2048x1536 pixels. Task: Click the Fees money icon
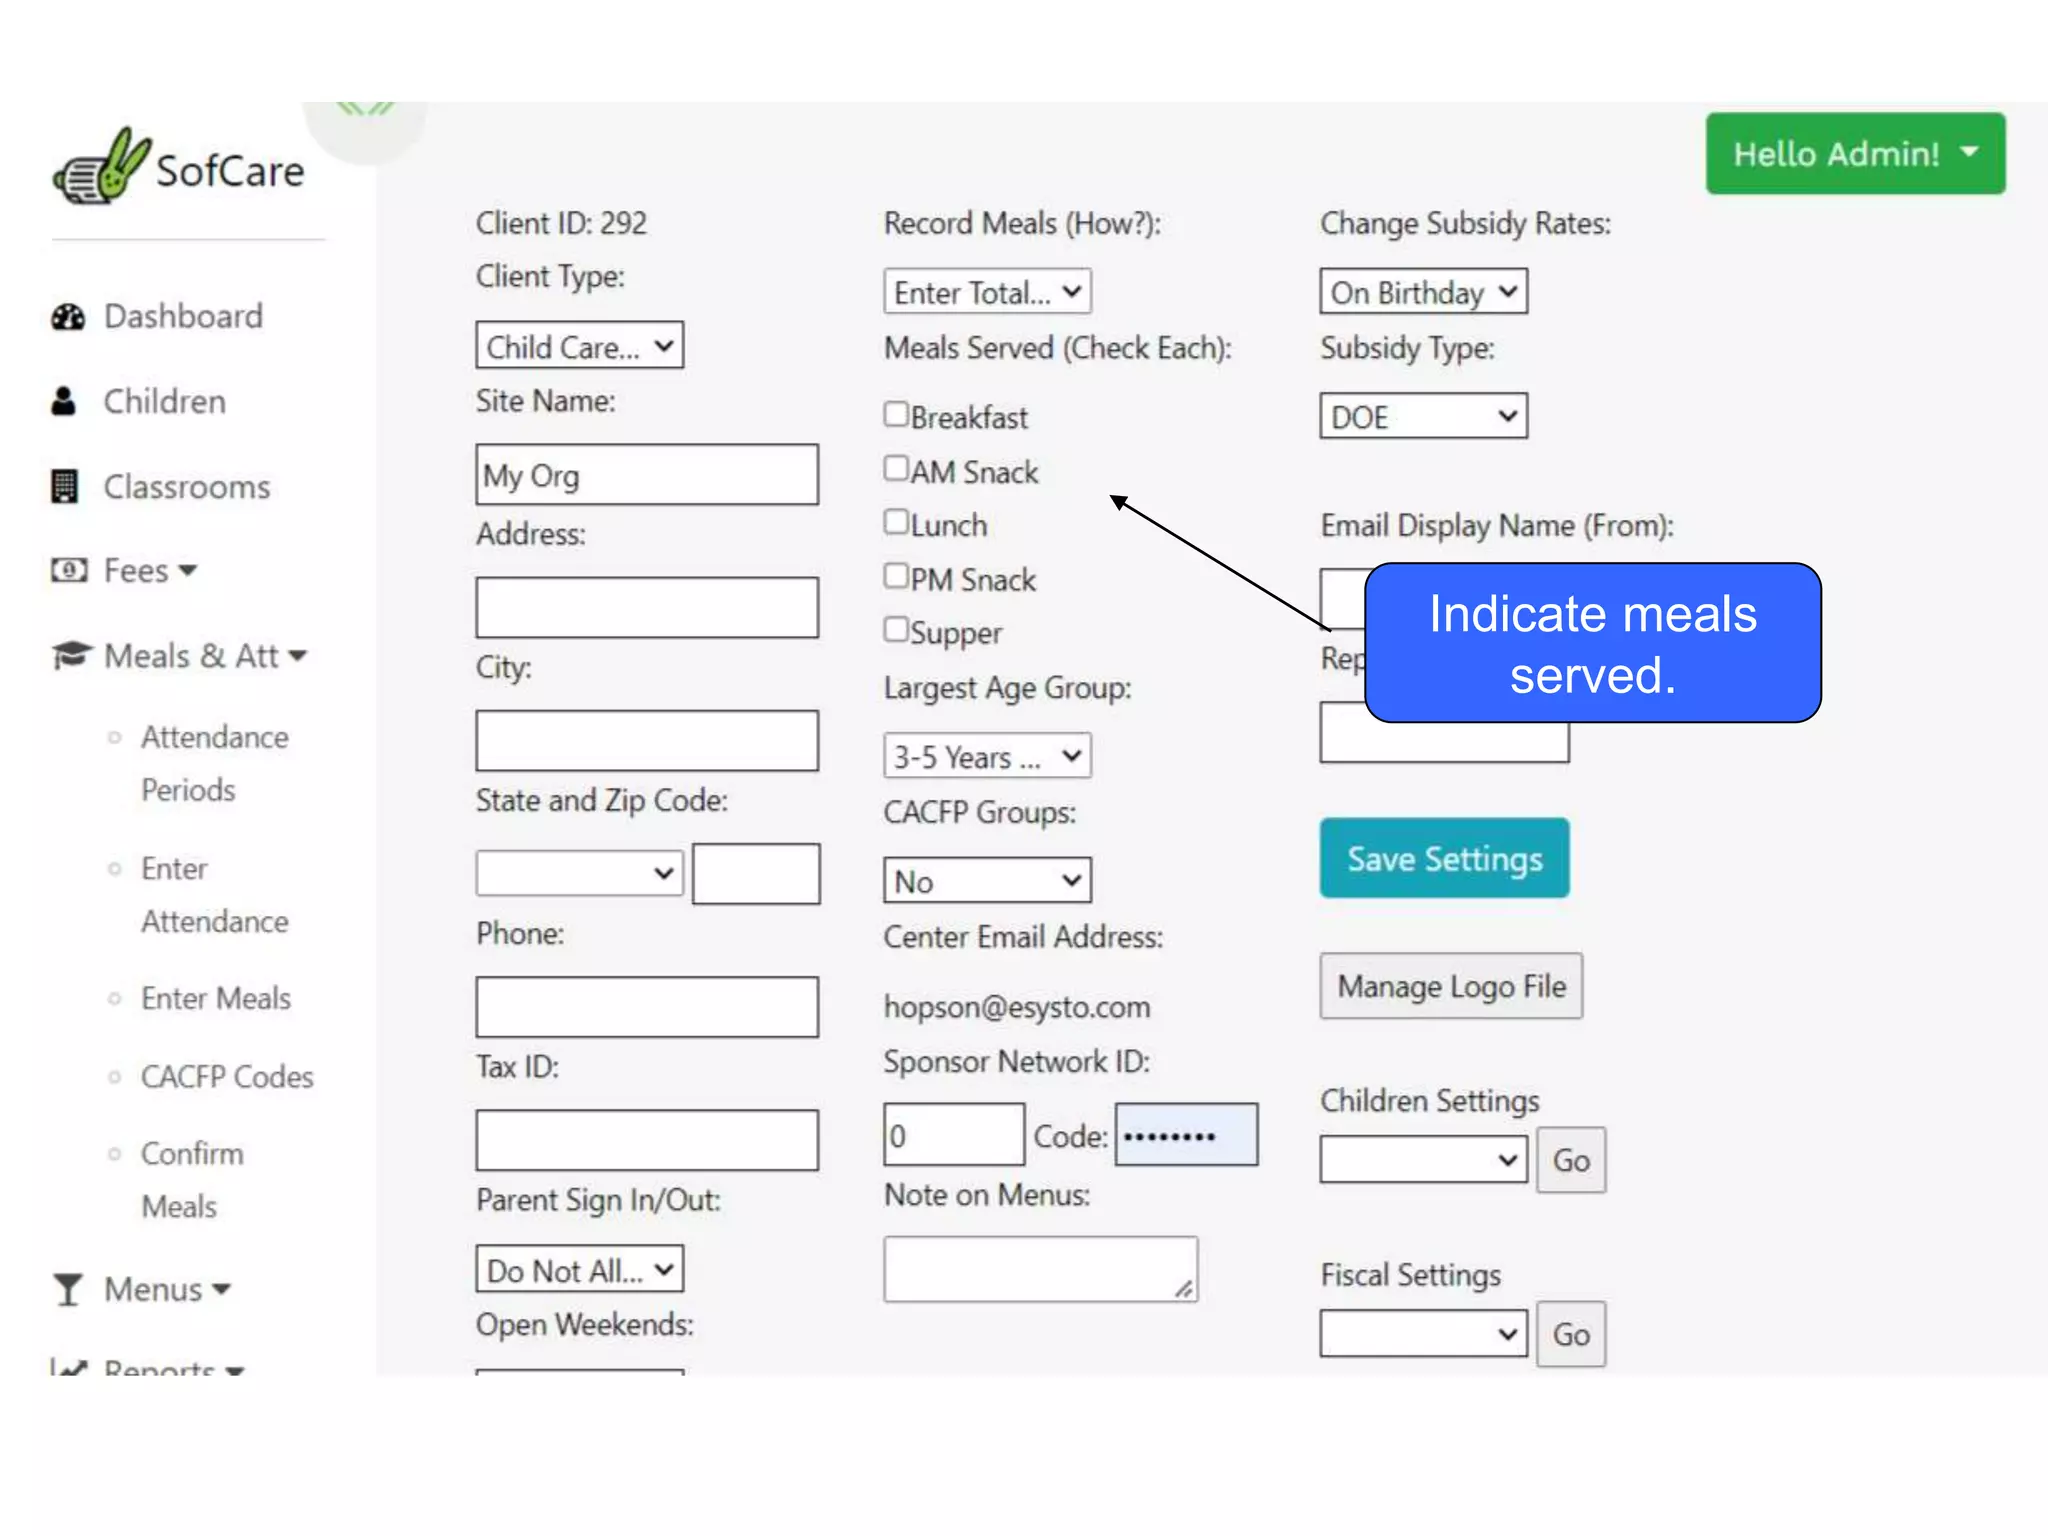pos(69,571)
